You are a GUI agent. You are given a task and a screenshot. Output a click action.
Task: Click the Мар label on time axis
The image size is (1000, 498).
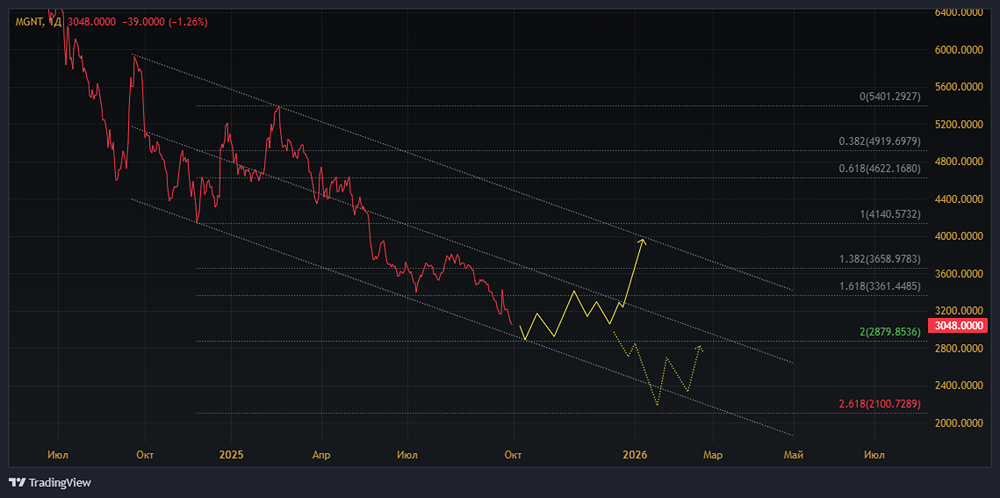pos(713,455)
